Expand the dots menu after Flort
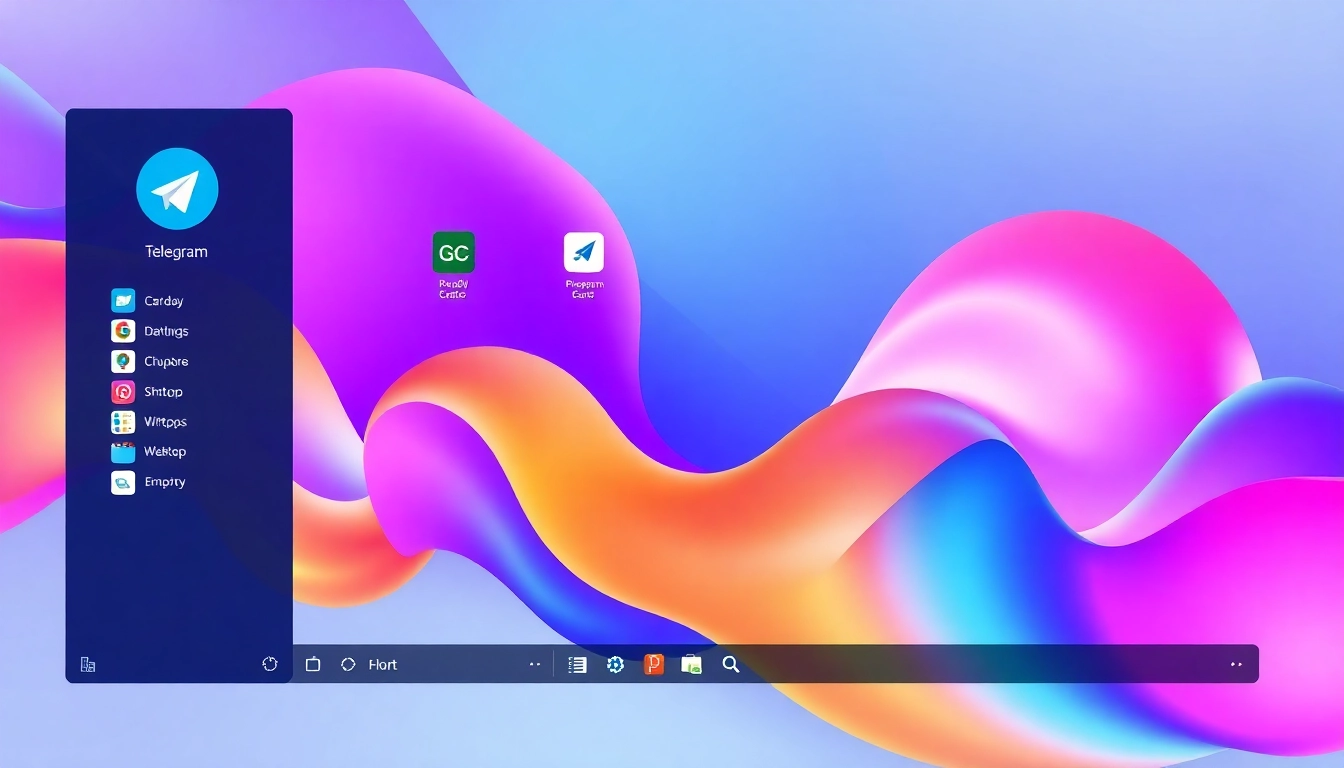Screen dimensions: 1344x768 click(x=535, y=664)
